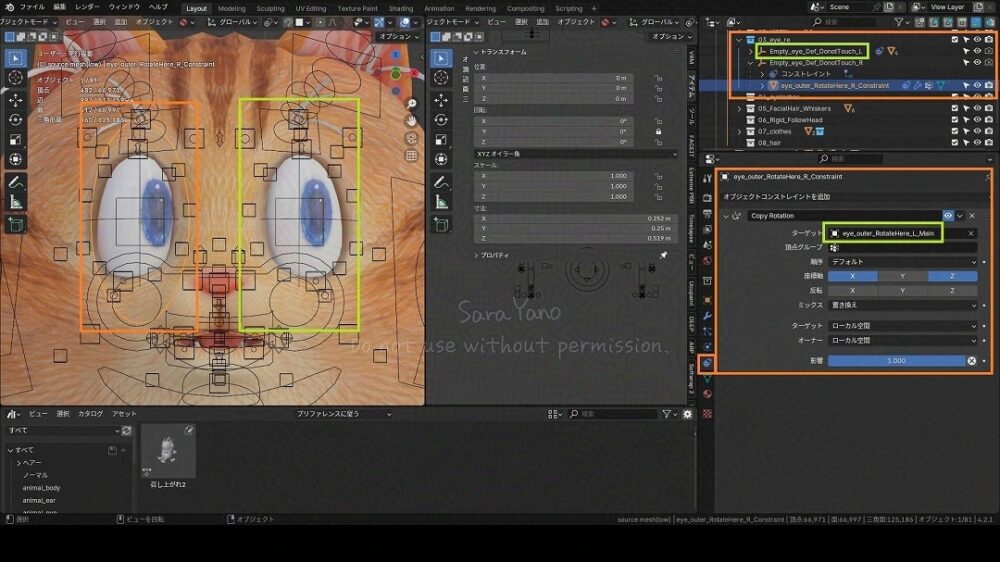Select the Scale tool in left viewport toolbar
Screen dimensions: 1000x562
pyautogui.click(x=16, y=140)
